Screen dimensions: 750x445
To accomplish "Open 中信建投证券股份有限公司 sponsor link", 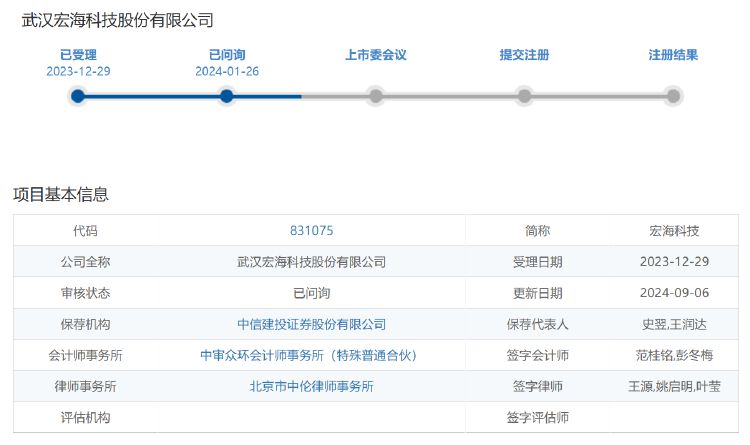I will pyautogui.click(x=311, y=324).
